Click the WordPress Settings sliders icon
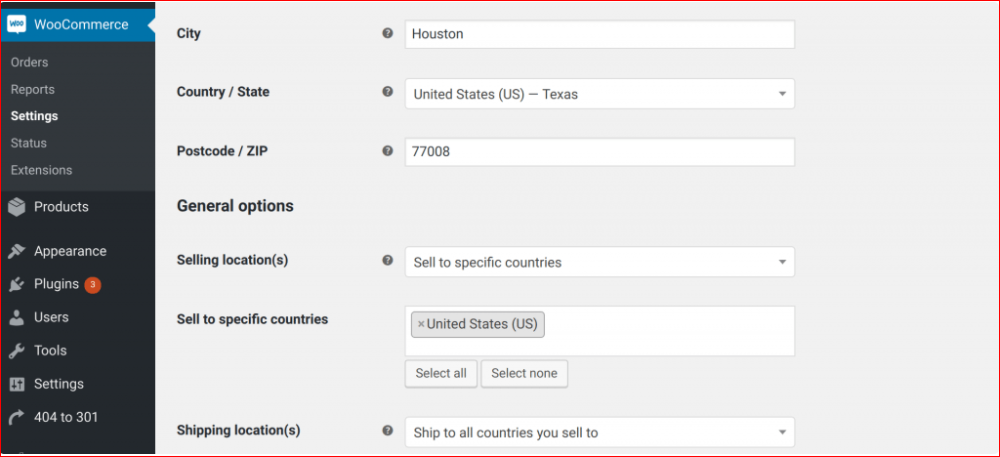Screen dimensions: 1000x457 tap(16, 384)
